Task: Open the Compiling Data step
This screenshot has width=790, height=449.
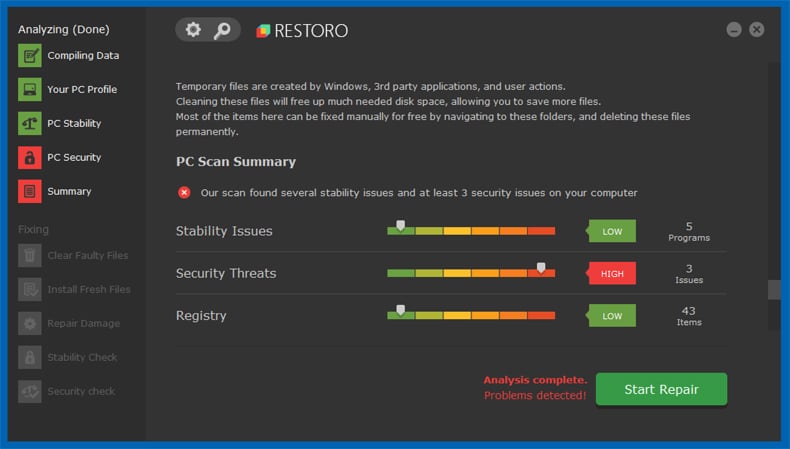Action: (83, 55)
